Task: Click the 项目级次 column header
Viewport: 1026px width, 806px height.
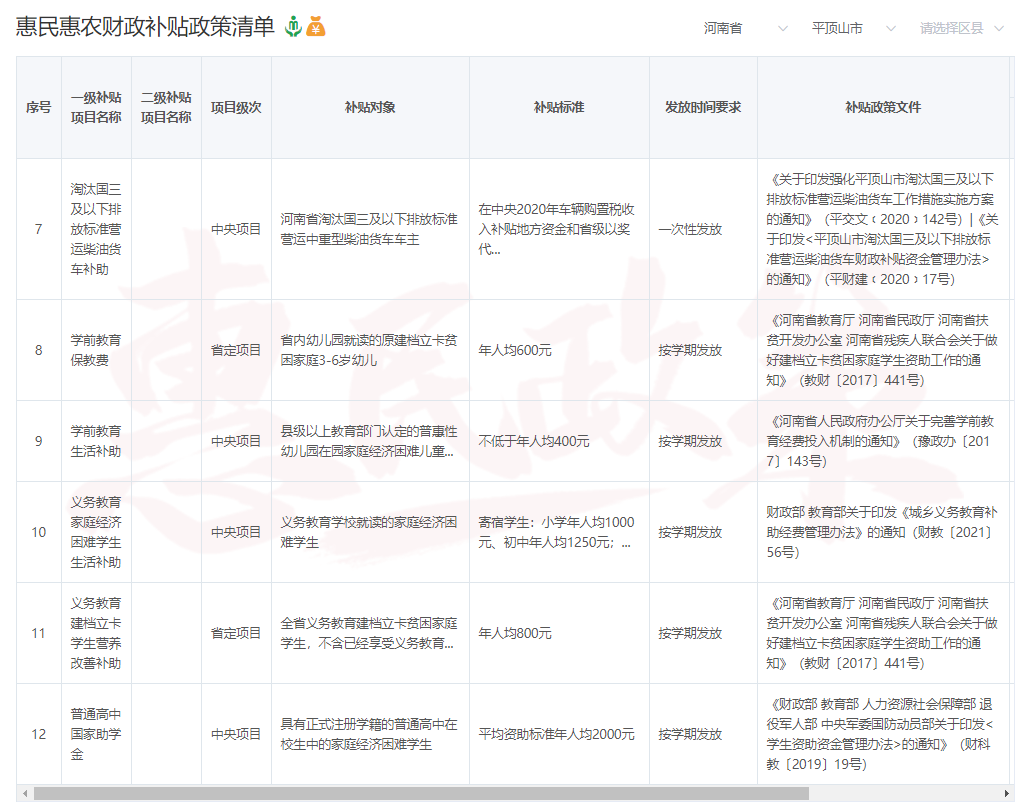Action: [x=236, y=107]
